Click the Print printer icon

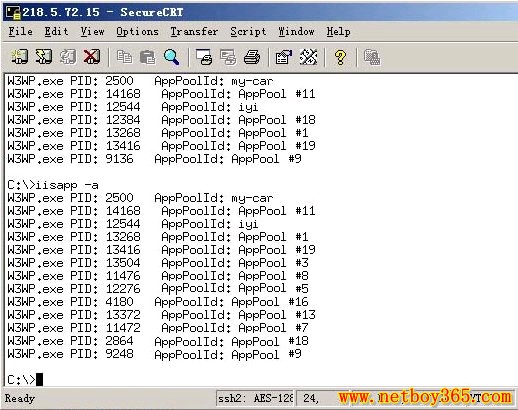click(x=252, y=57)
